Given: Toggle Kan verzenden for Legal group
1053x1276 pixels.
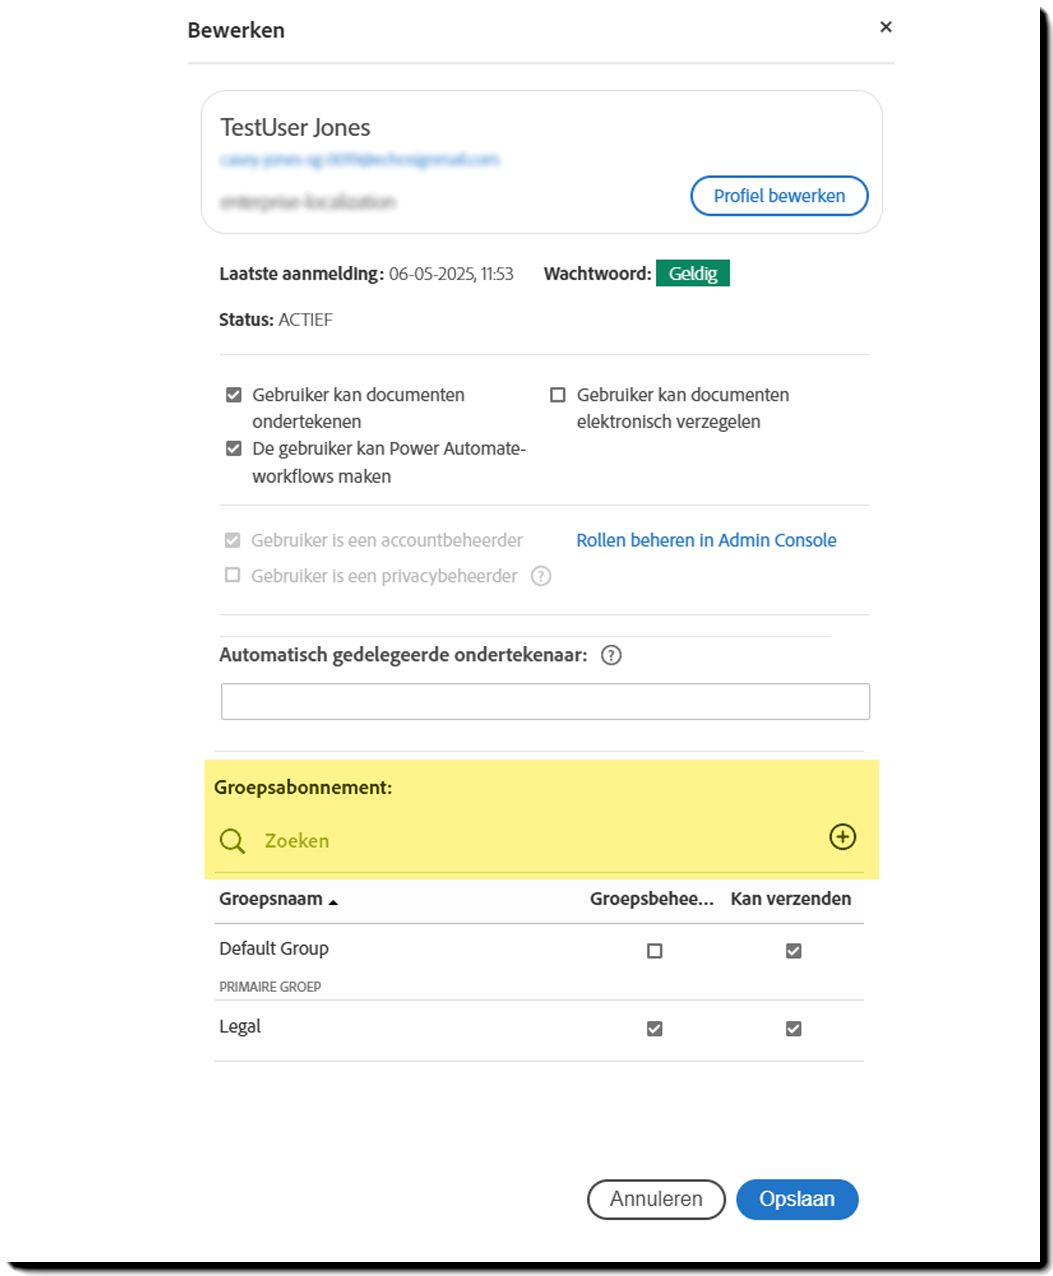Looking at the screenshot, I should [794, 1029].
